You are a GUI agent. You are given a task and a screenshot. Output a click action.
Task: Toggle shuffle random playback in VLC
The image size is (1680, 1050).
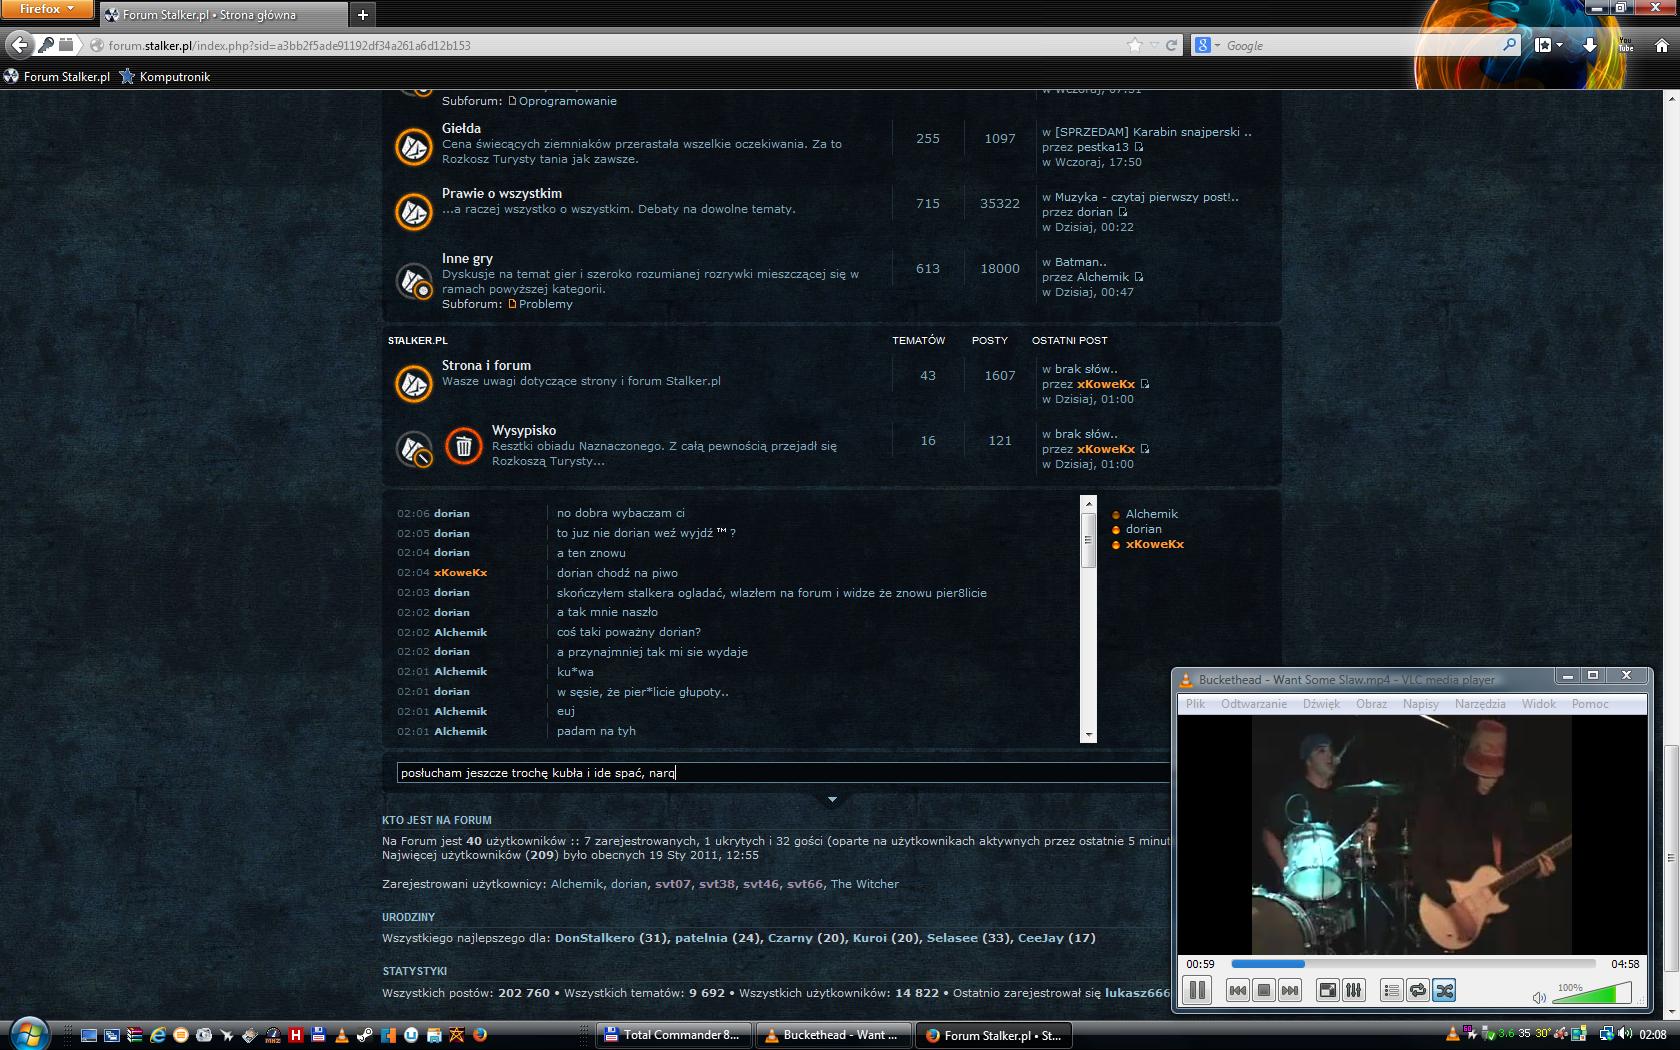click(x=1444, y=990)
